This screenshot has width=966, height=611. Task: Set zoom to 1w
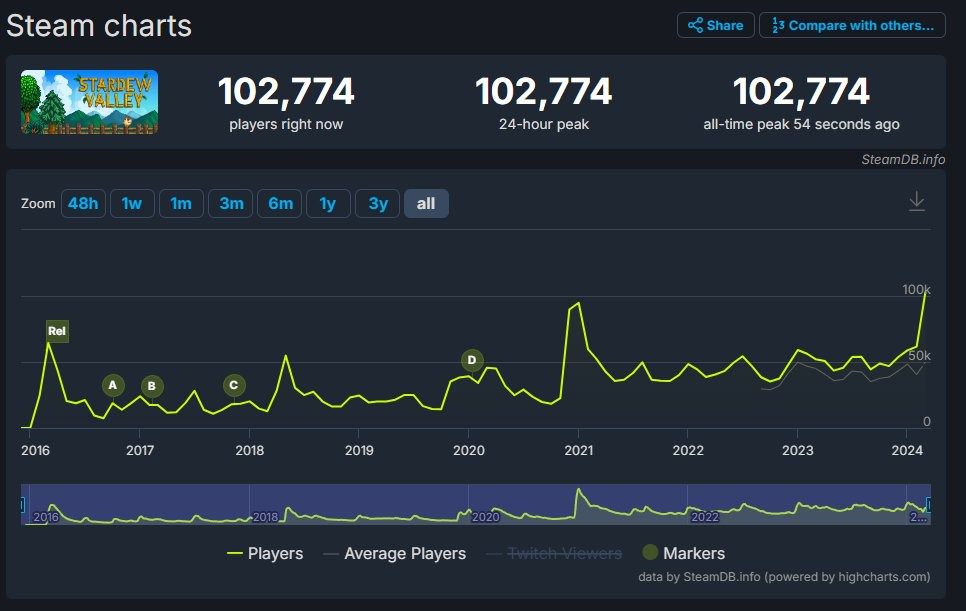coord(132,203)
